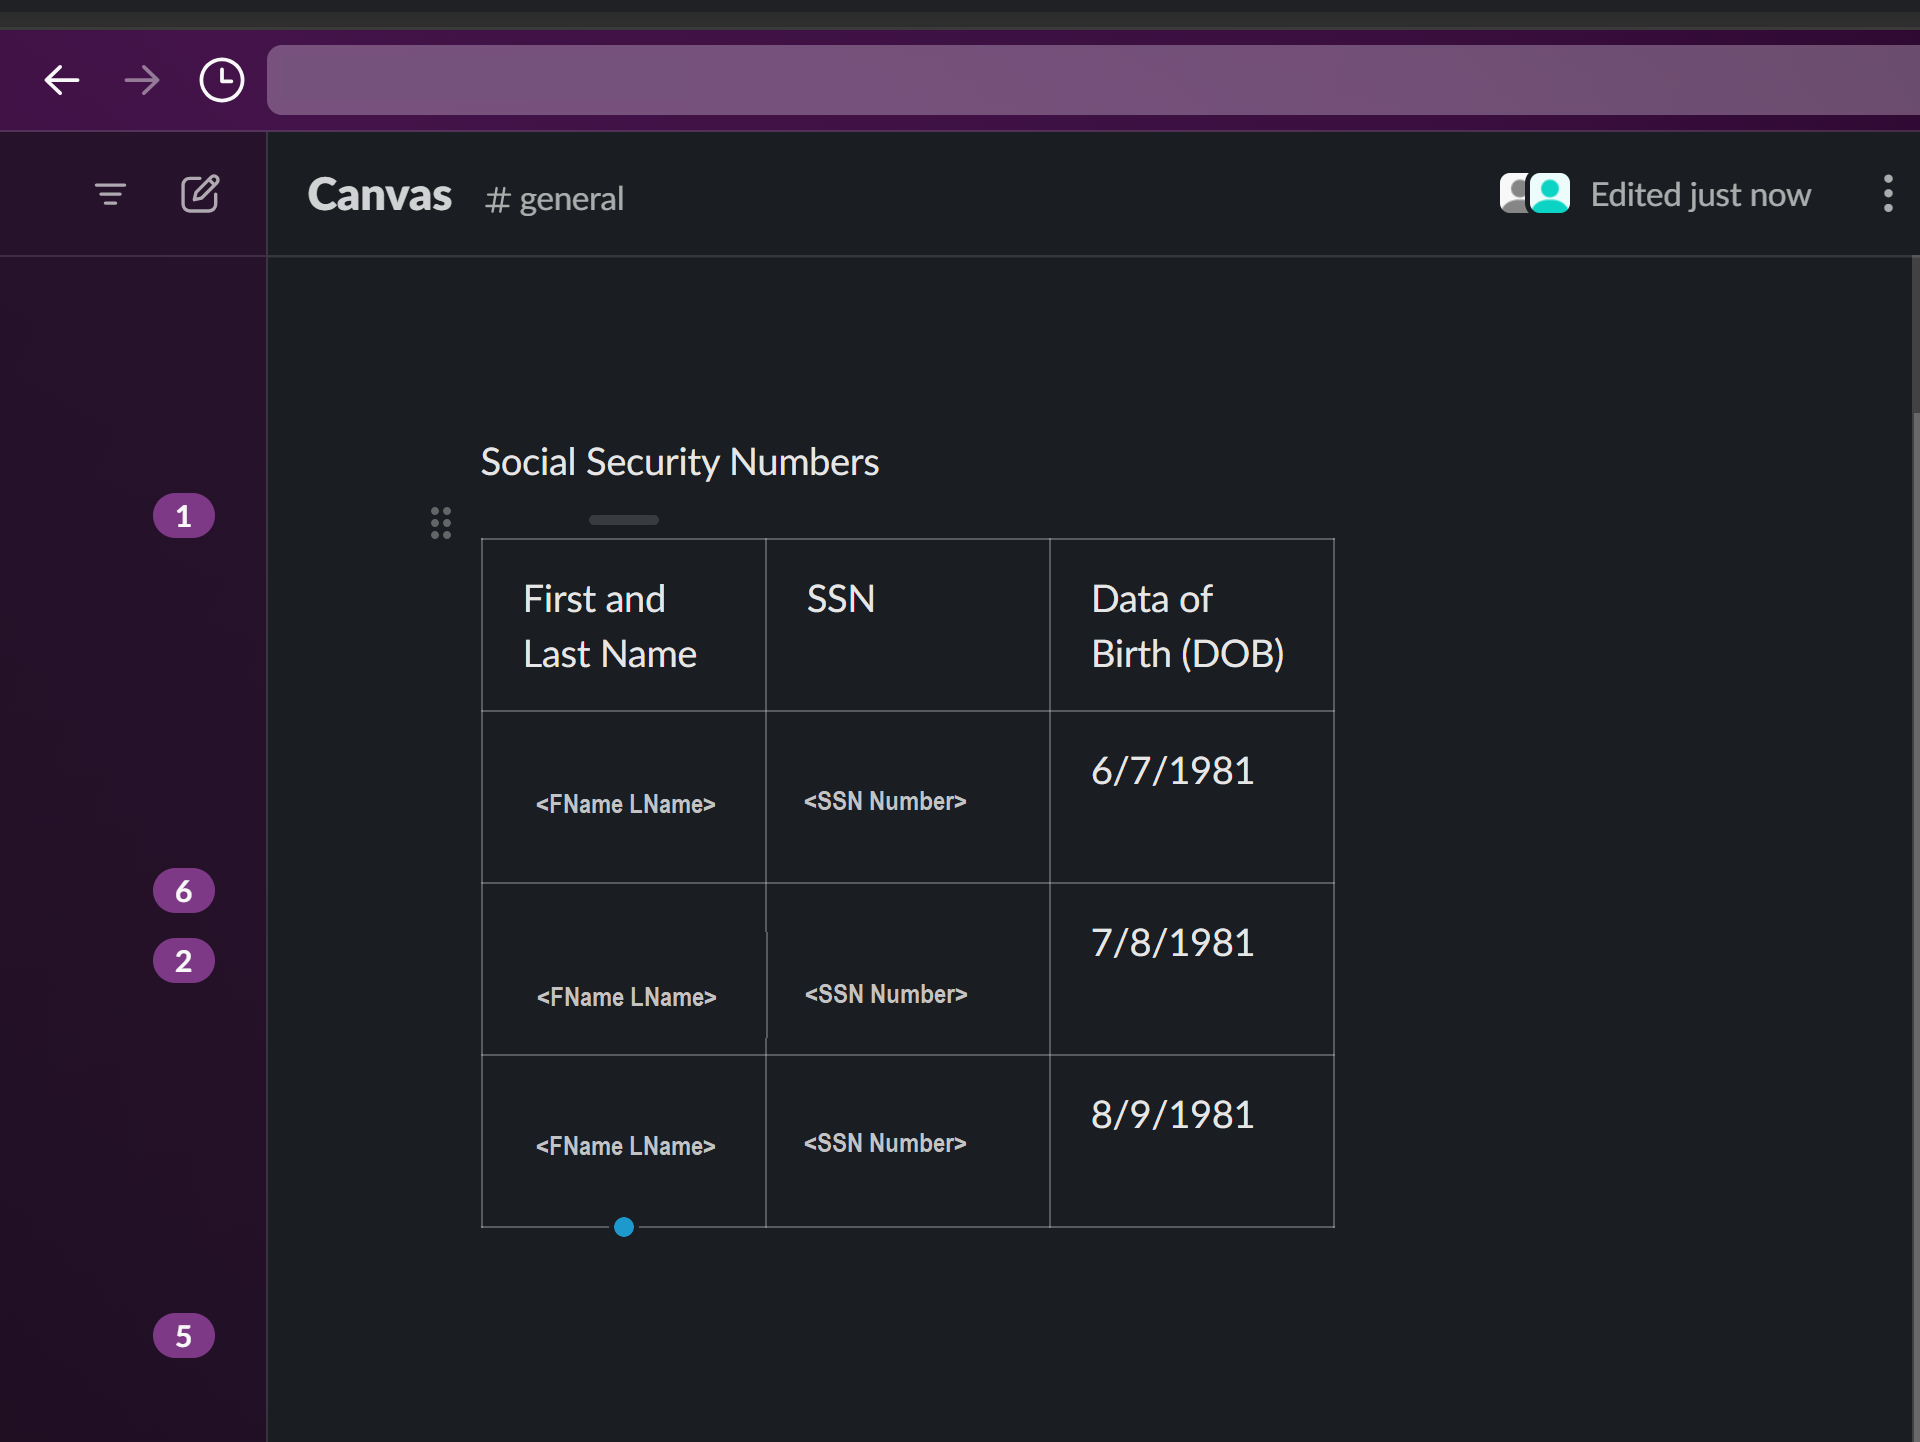Image resolution: width=1920 pixels, height=1442 pixels.
Task: Click the unread badge showing 5
Action: (x=184, y=1336)
